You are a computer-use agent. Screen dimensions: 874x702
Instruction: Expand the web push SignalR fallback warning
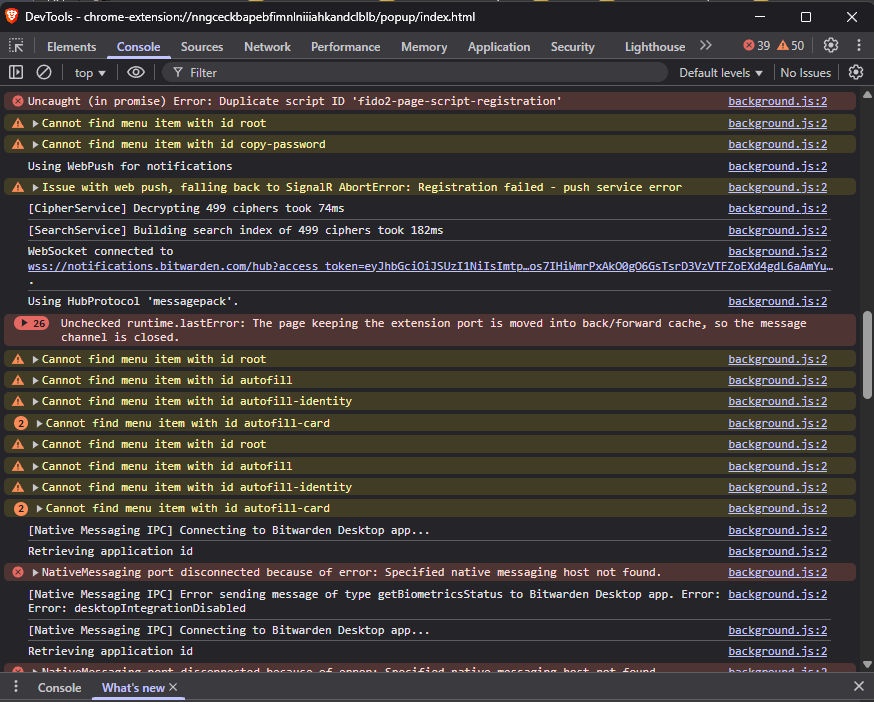pyautogui.click(x=36, y=188)
